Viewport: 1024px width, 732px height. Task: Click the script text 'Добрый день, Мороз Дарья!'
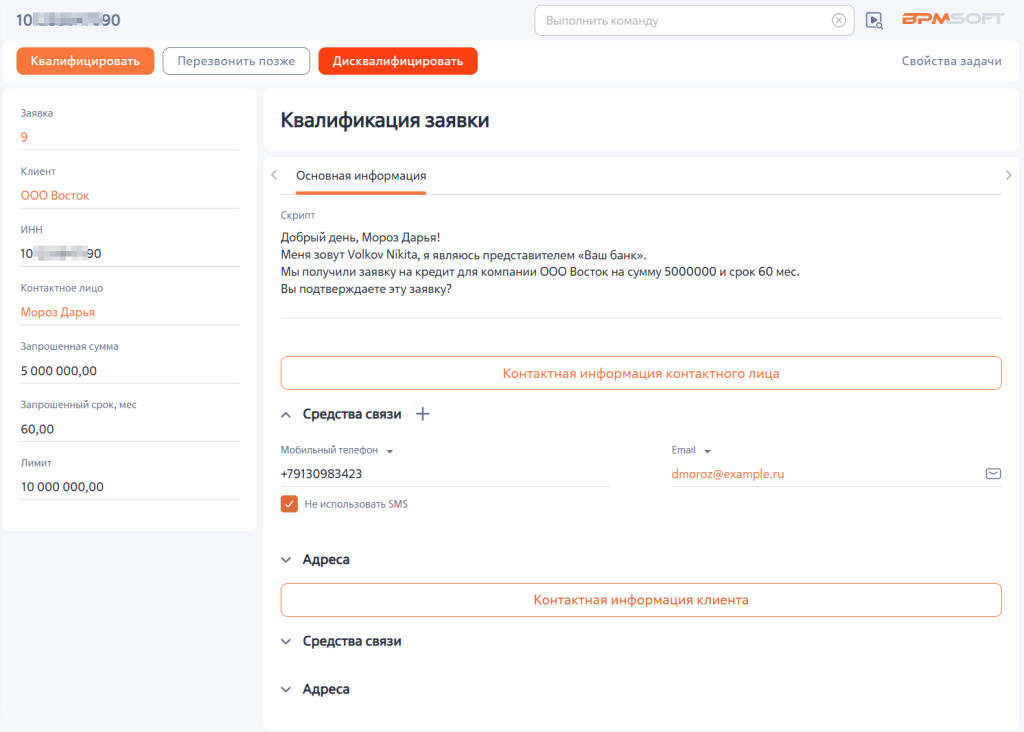click(x=360, y=238)
